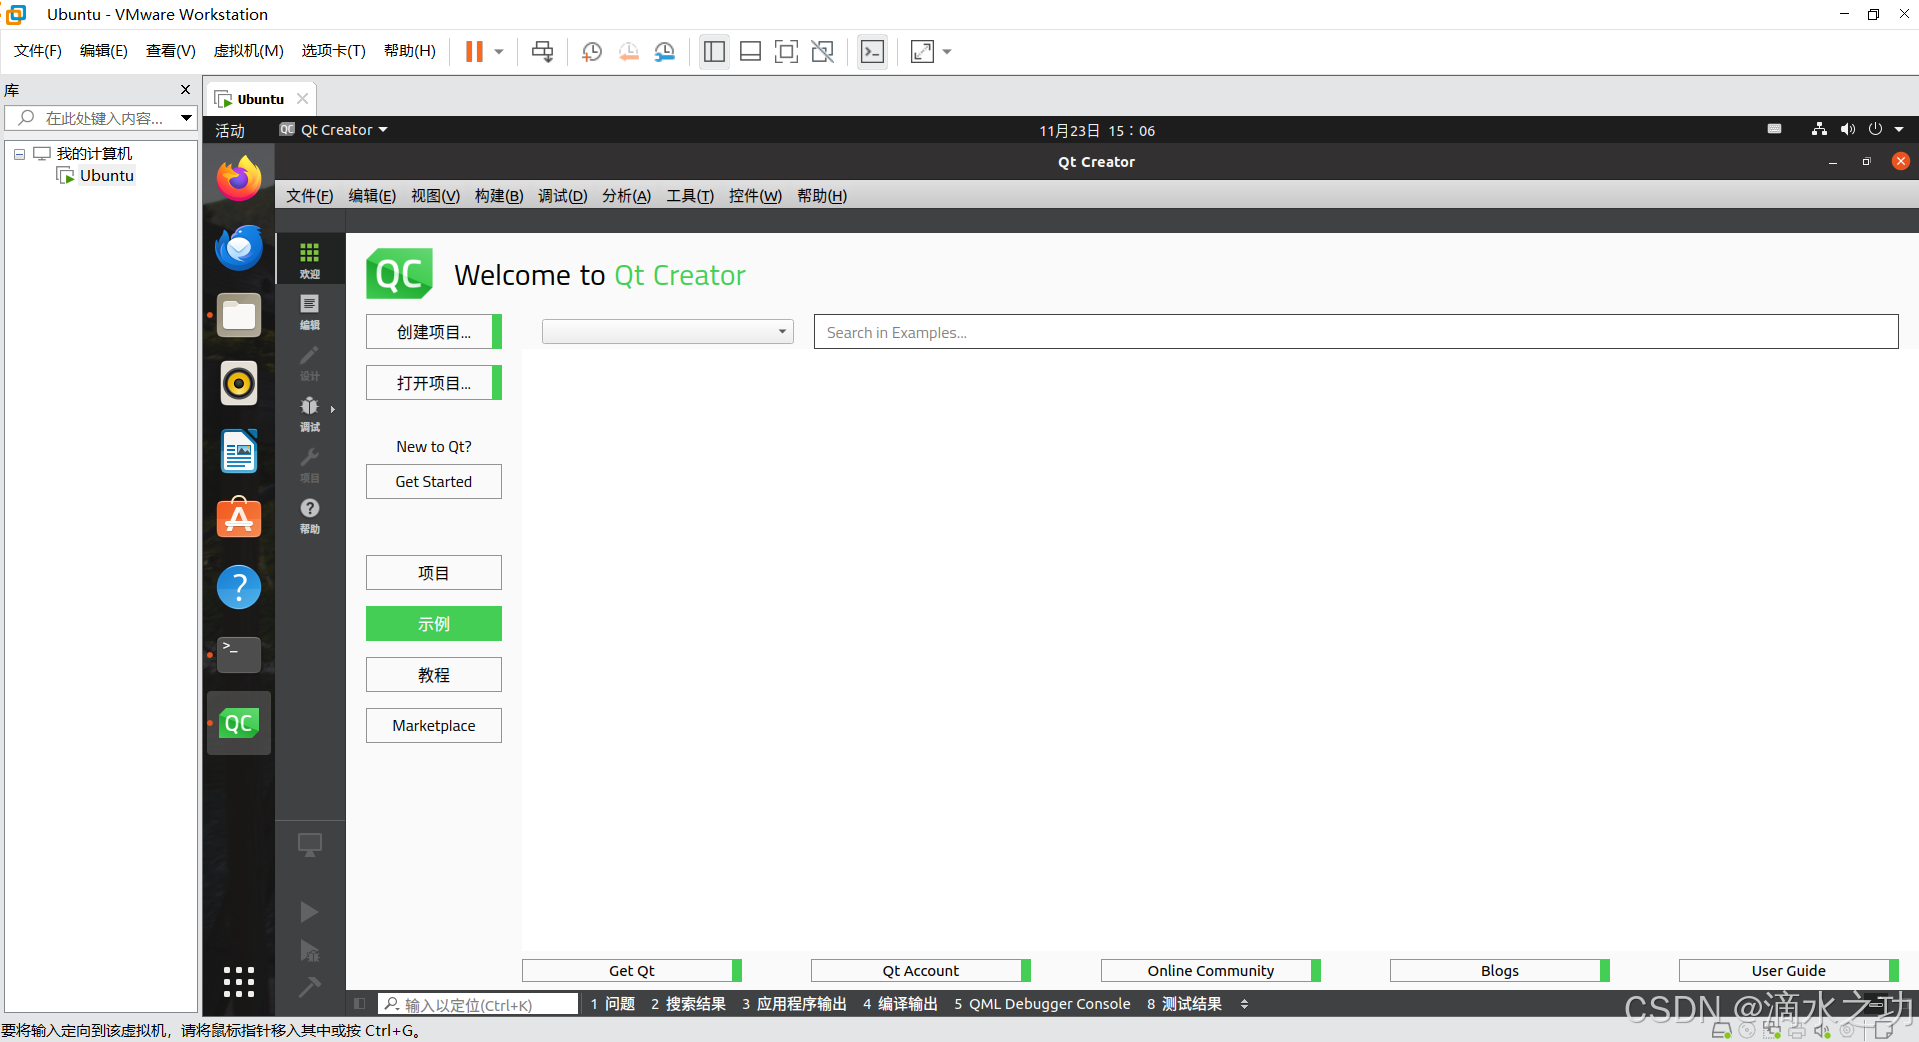1919x1042 pixels.
Task: Toggle the left sidebar visibility icon
Action: [360, 1003]
